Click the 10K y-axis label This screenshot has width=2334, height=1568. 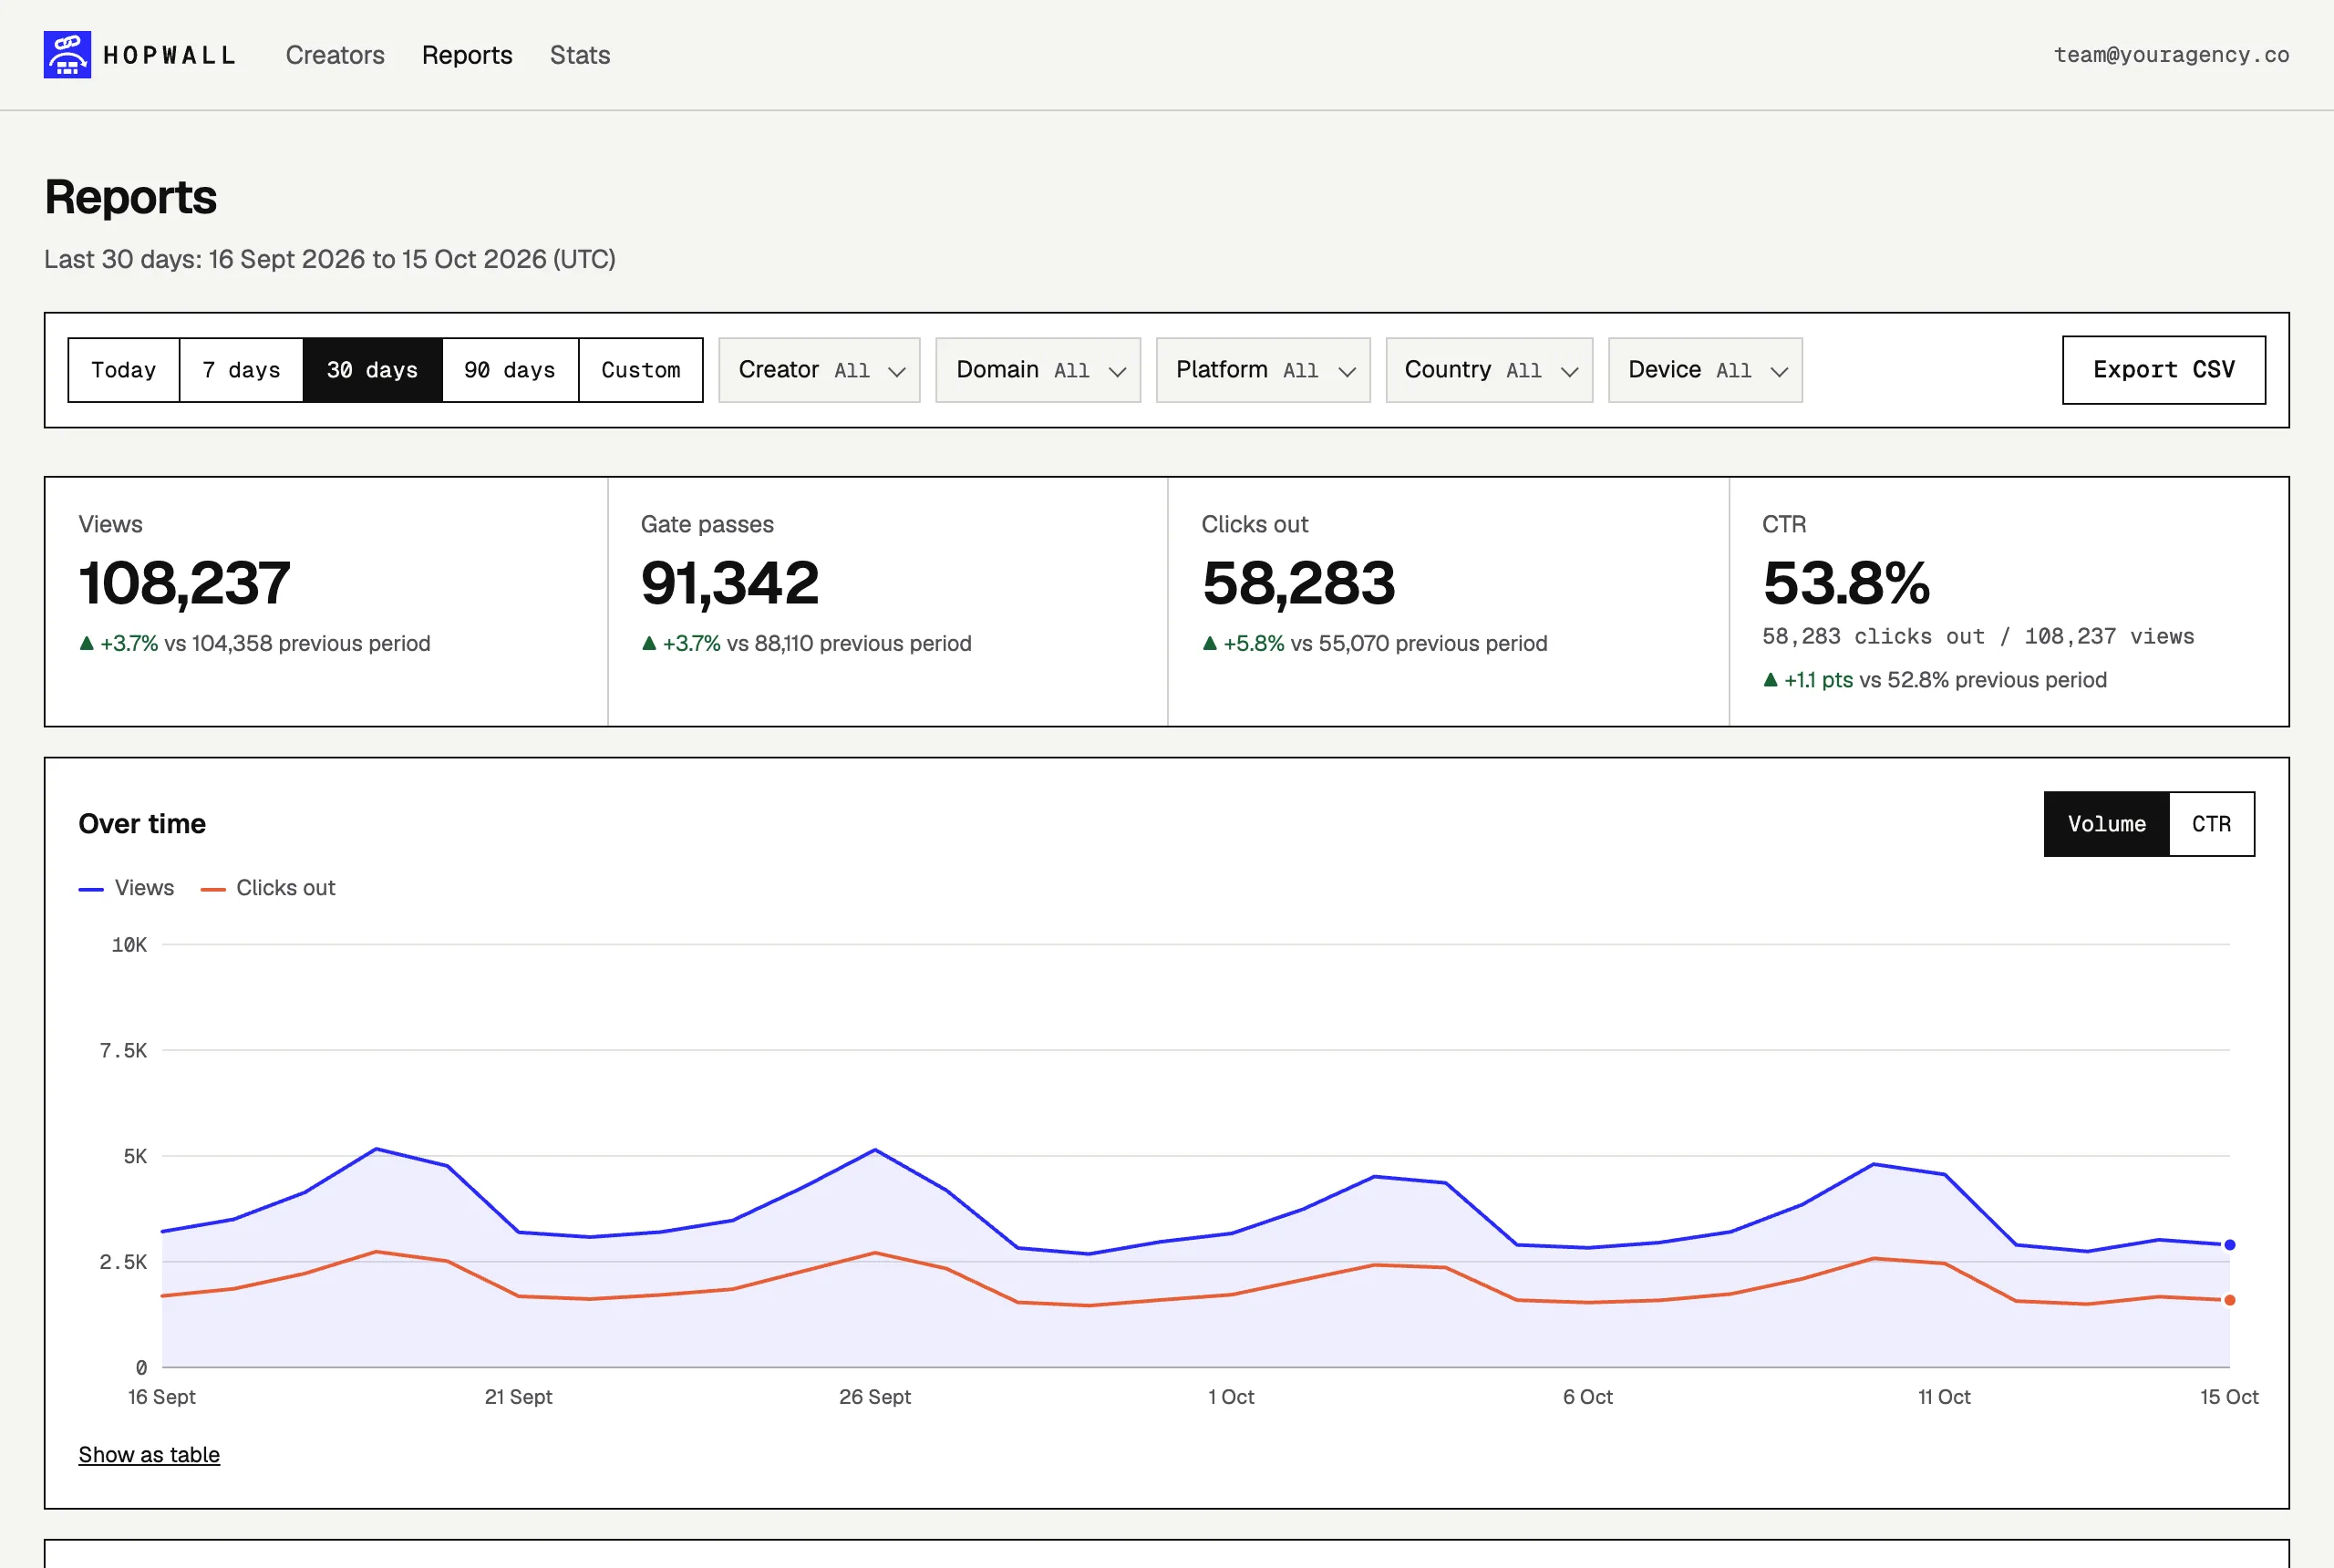(x=129, y=945)
